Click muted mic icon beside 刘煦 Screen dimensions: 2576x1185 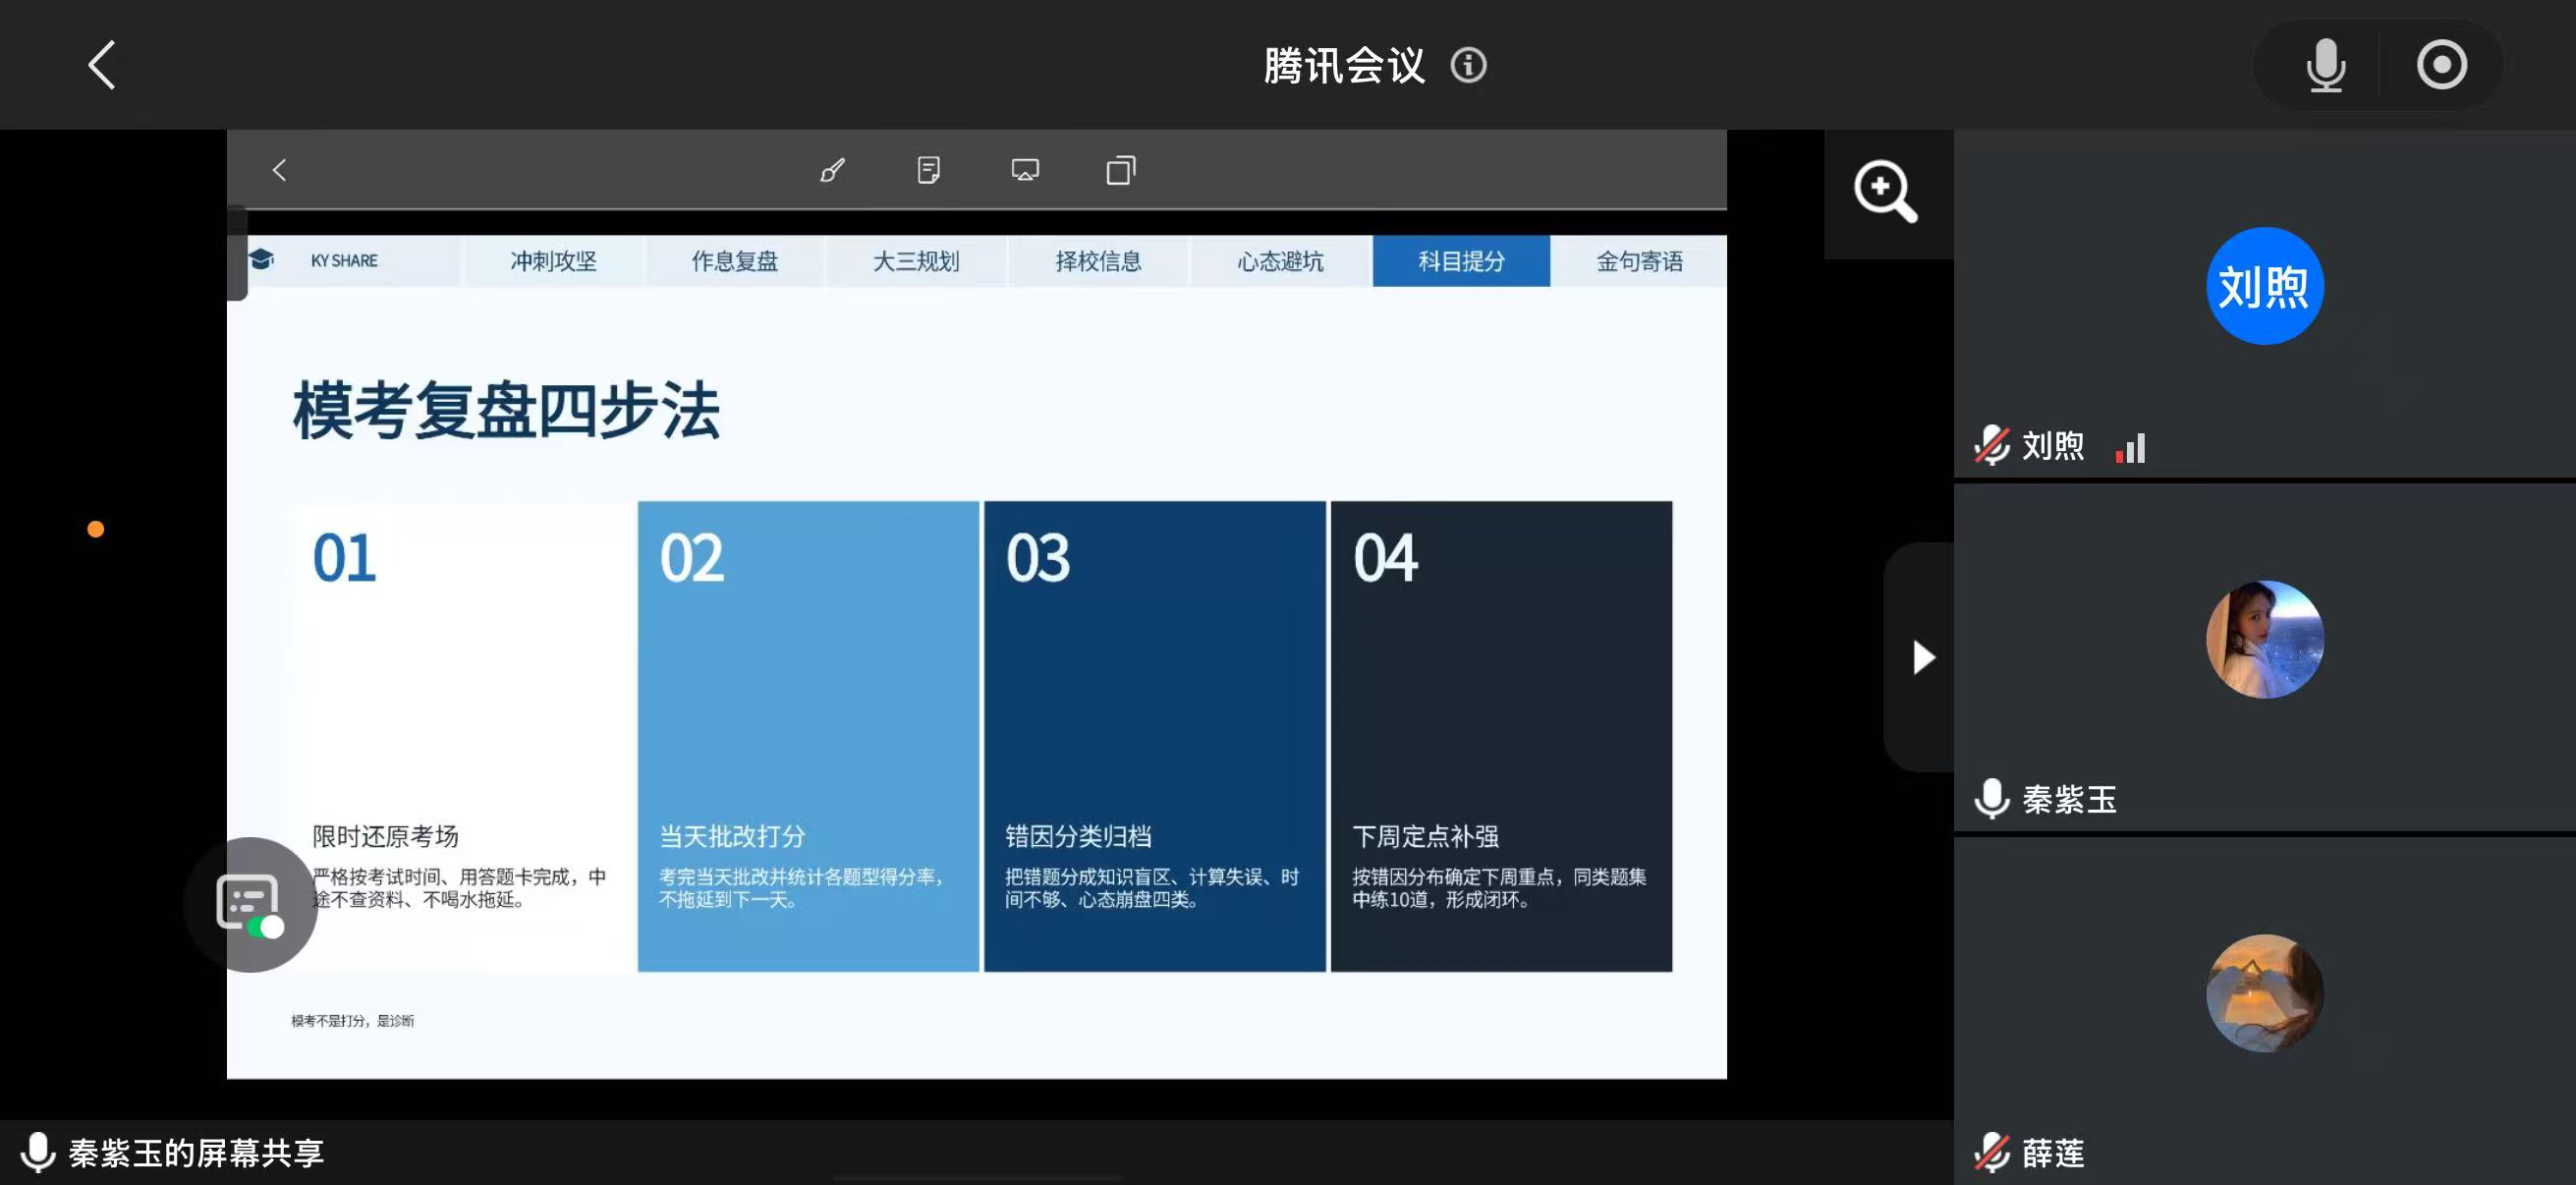[x=1992, y=445]
